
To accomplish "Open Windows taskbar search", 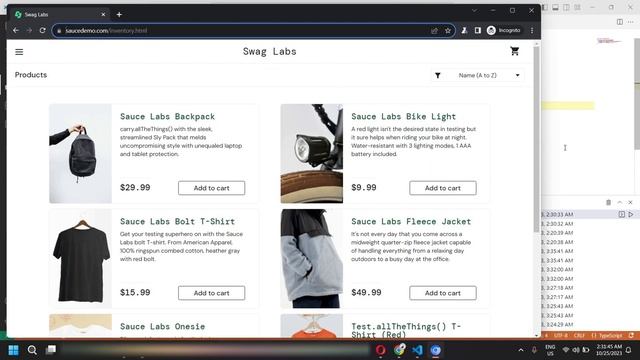I will point(32,350).
